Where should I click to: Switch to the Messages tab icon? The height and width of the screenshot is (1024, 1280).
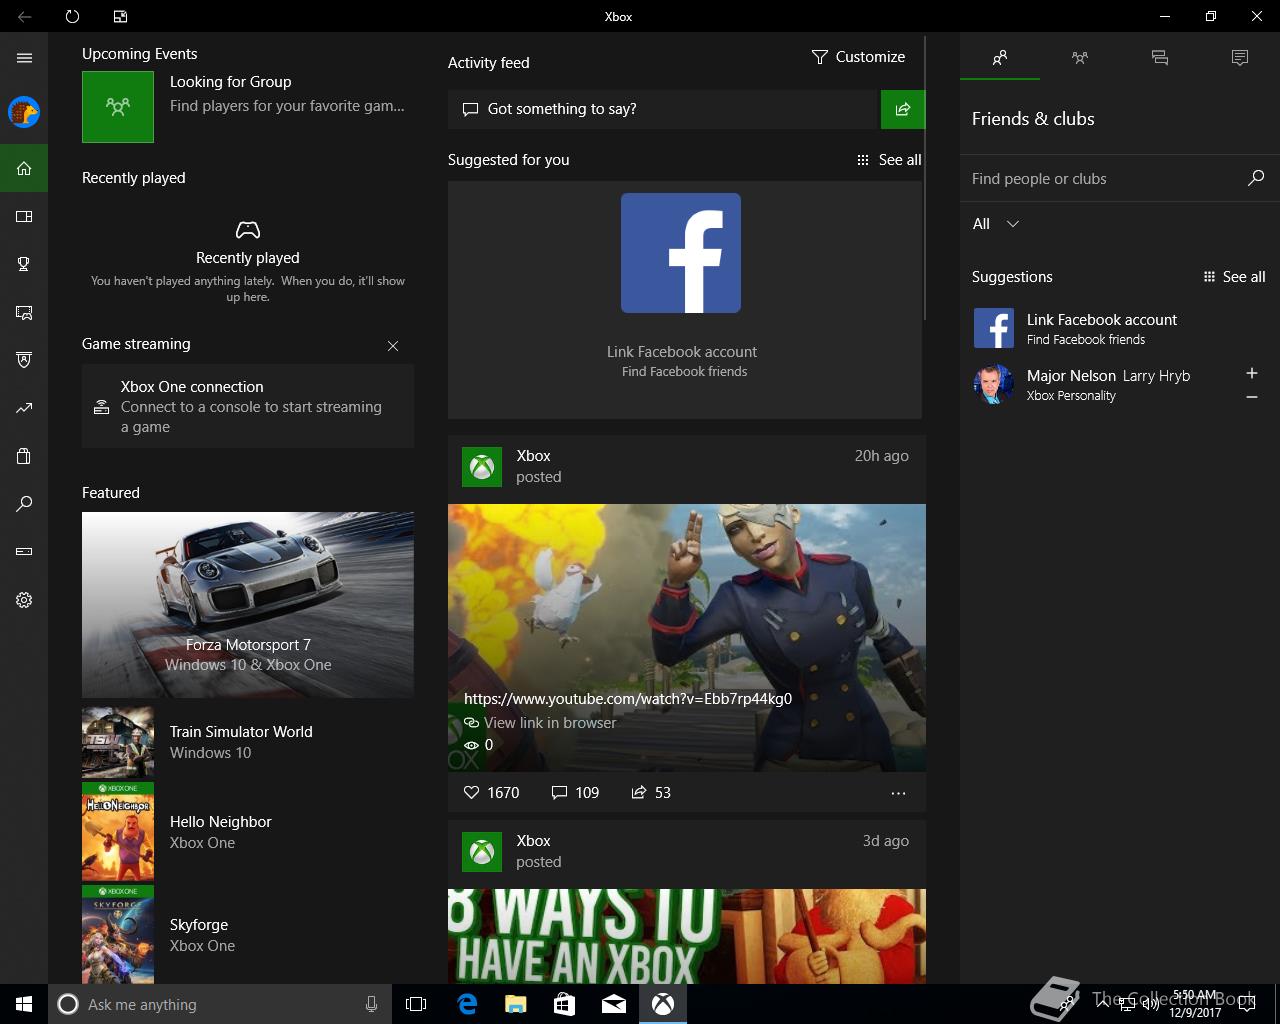pos(1160,58)
